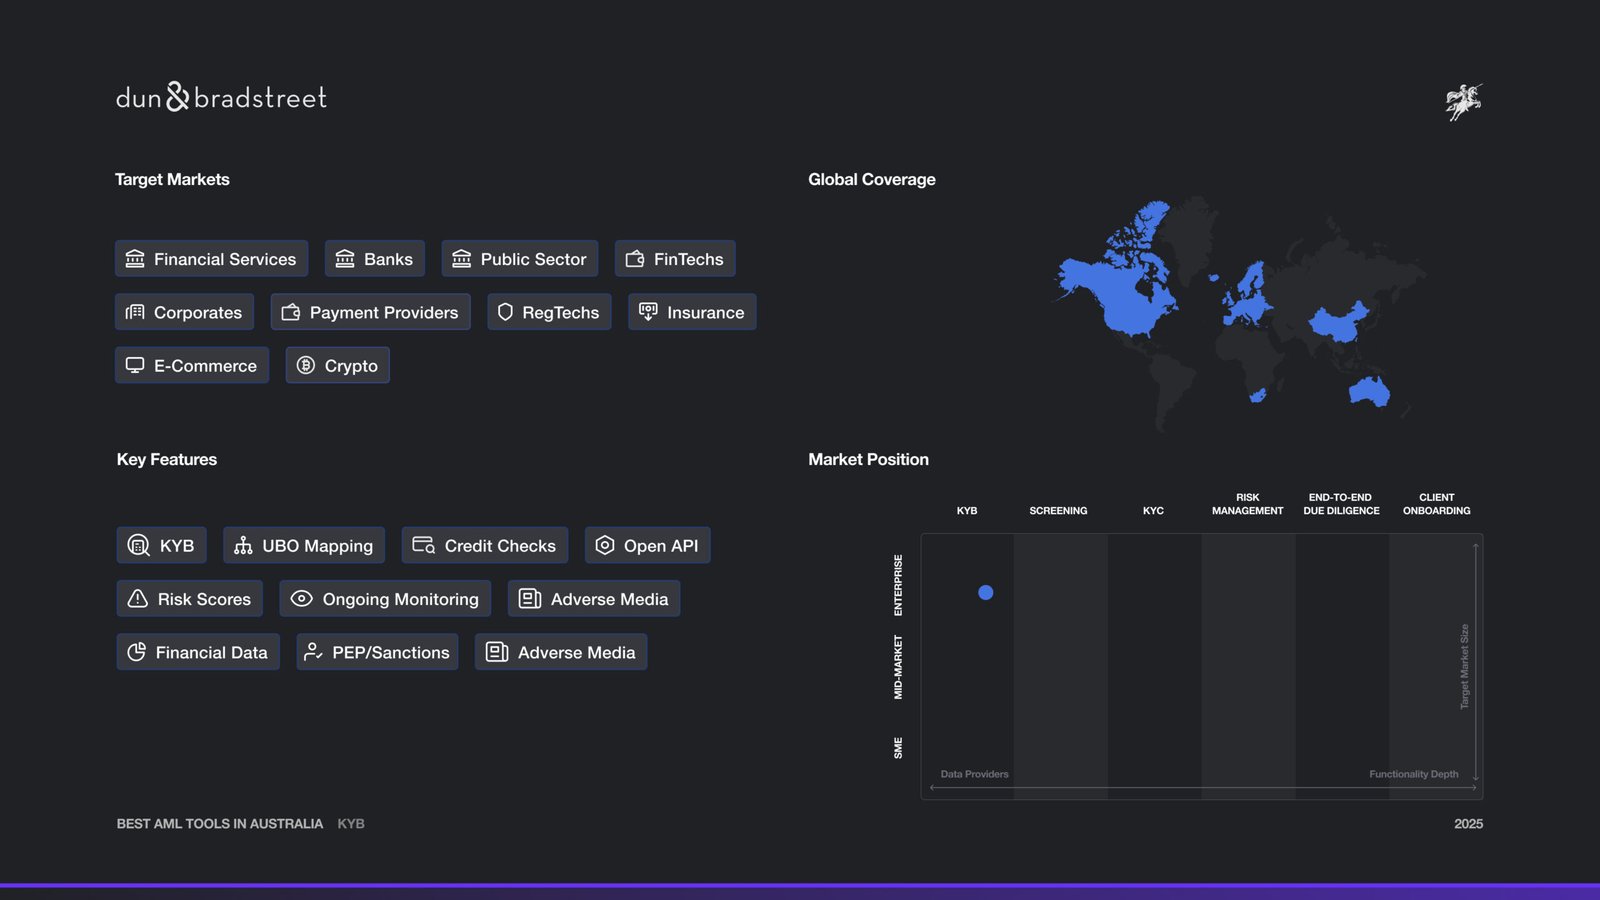
Task: Click the bitcoin icon in Crypto tag
Action: click(306, 365)
